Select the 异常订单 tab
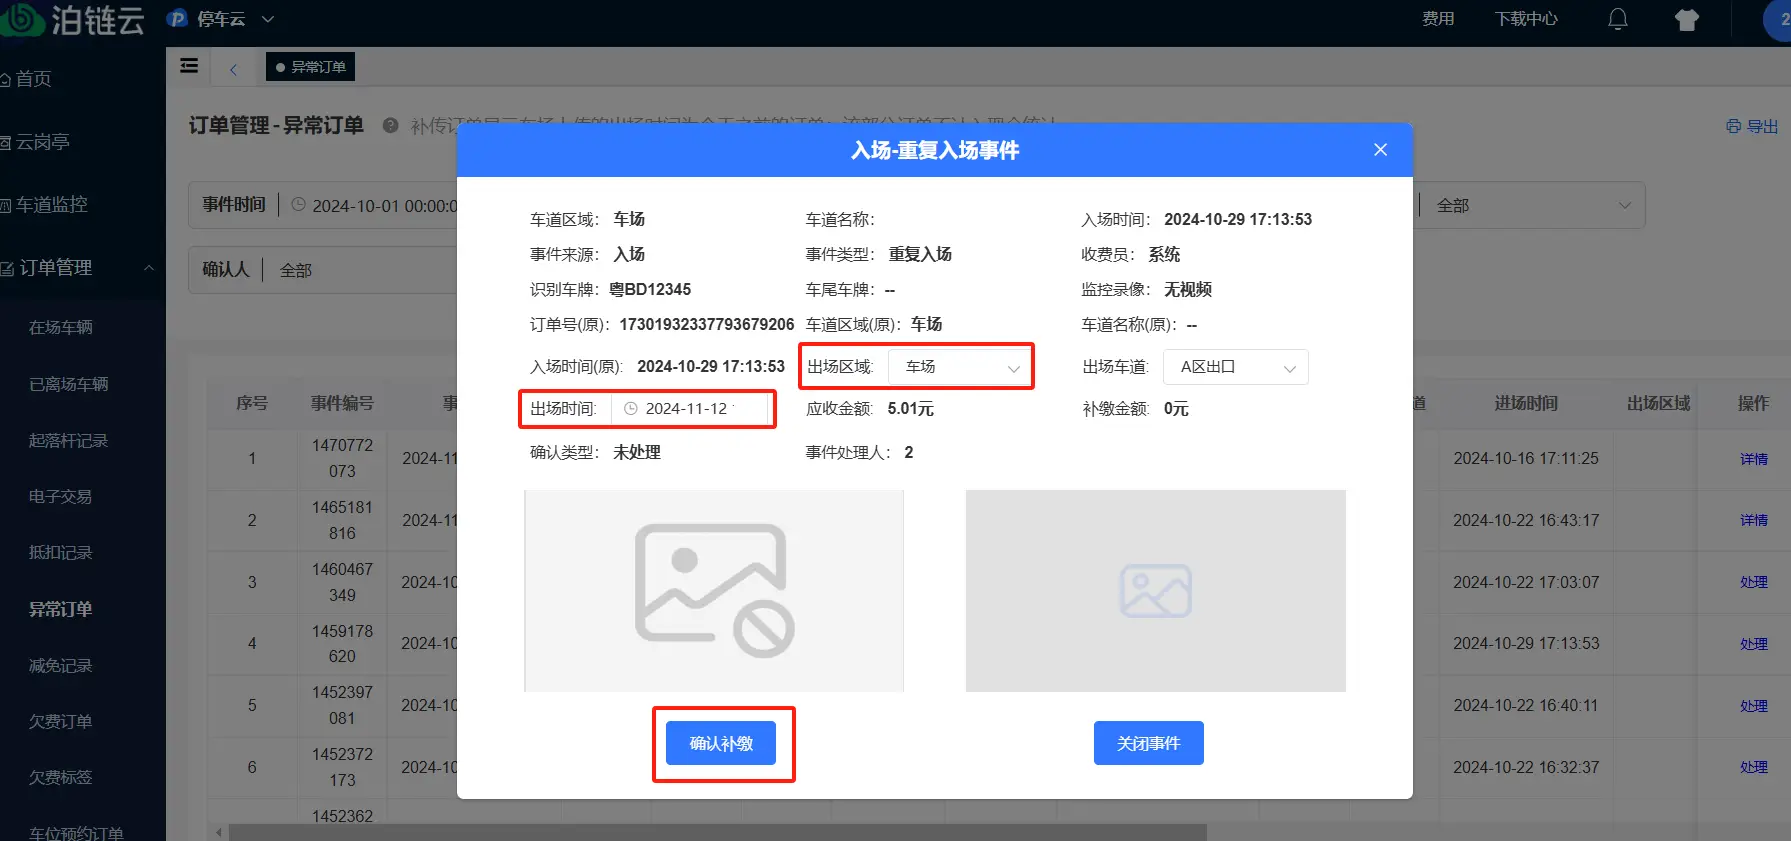1791x841 pixels. [311, 67]
